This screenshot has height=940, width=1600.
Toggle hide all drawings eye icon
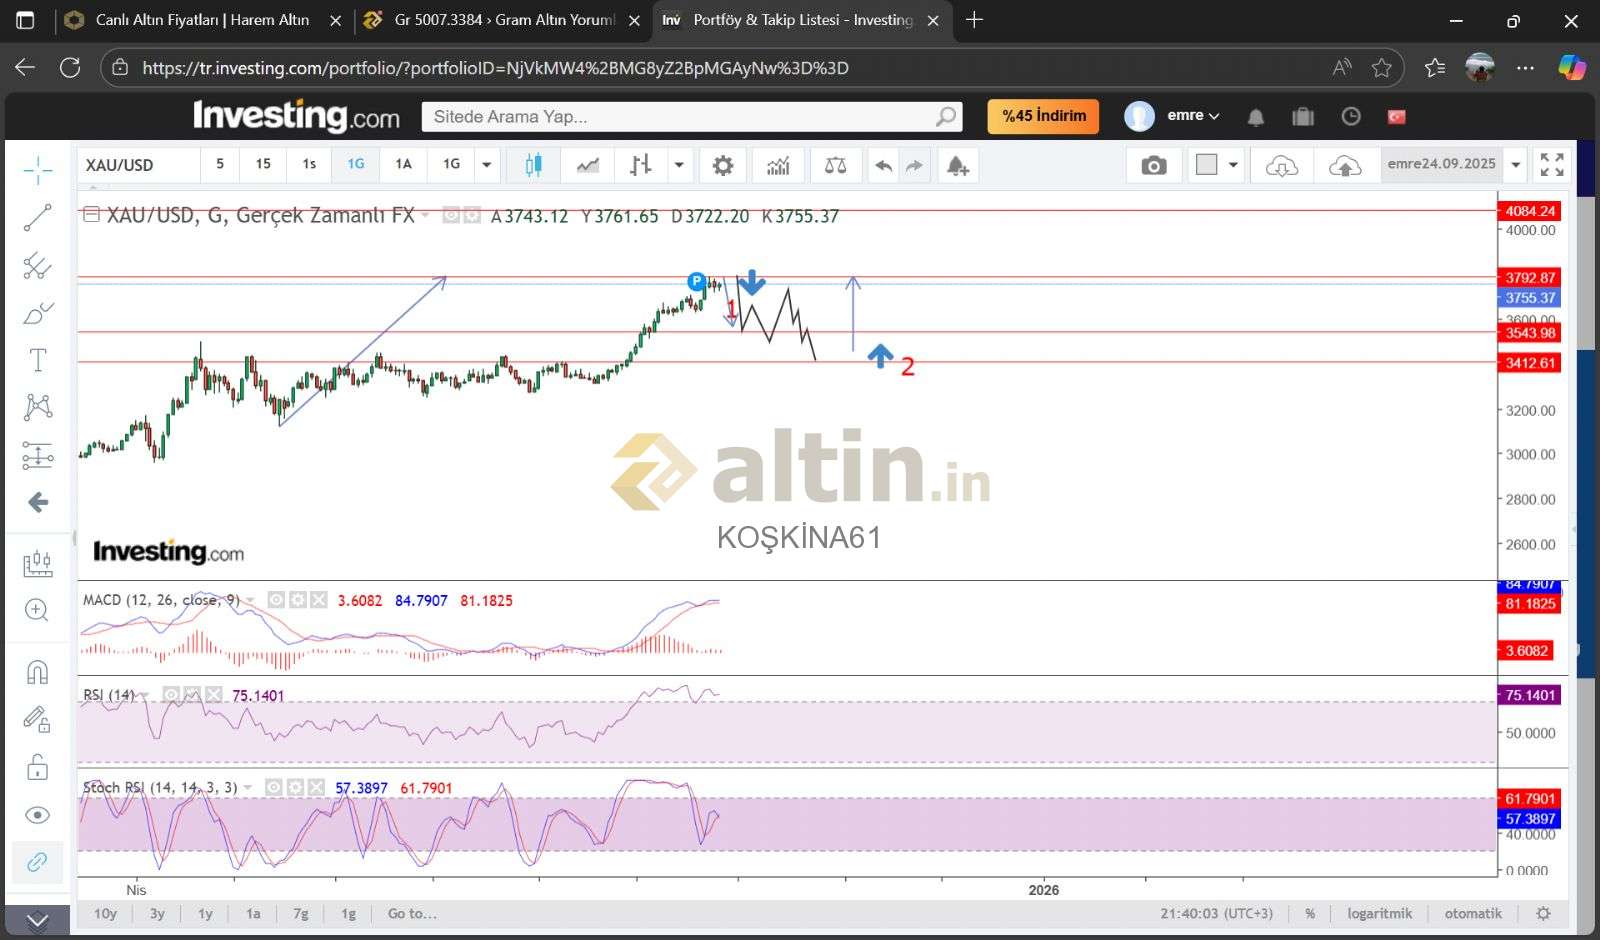[x=38, y=815]
